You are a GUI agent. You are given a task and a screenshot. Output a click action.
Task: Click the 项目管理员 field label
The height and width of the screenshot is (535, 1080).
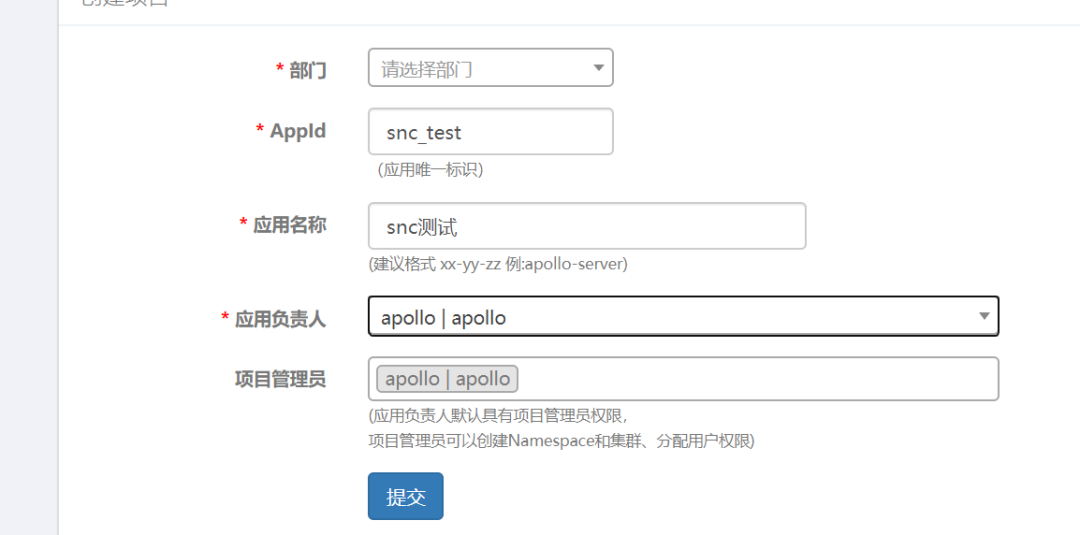tap(280, 379)
